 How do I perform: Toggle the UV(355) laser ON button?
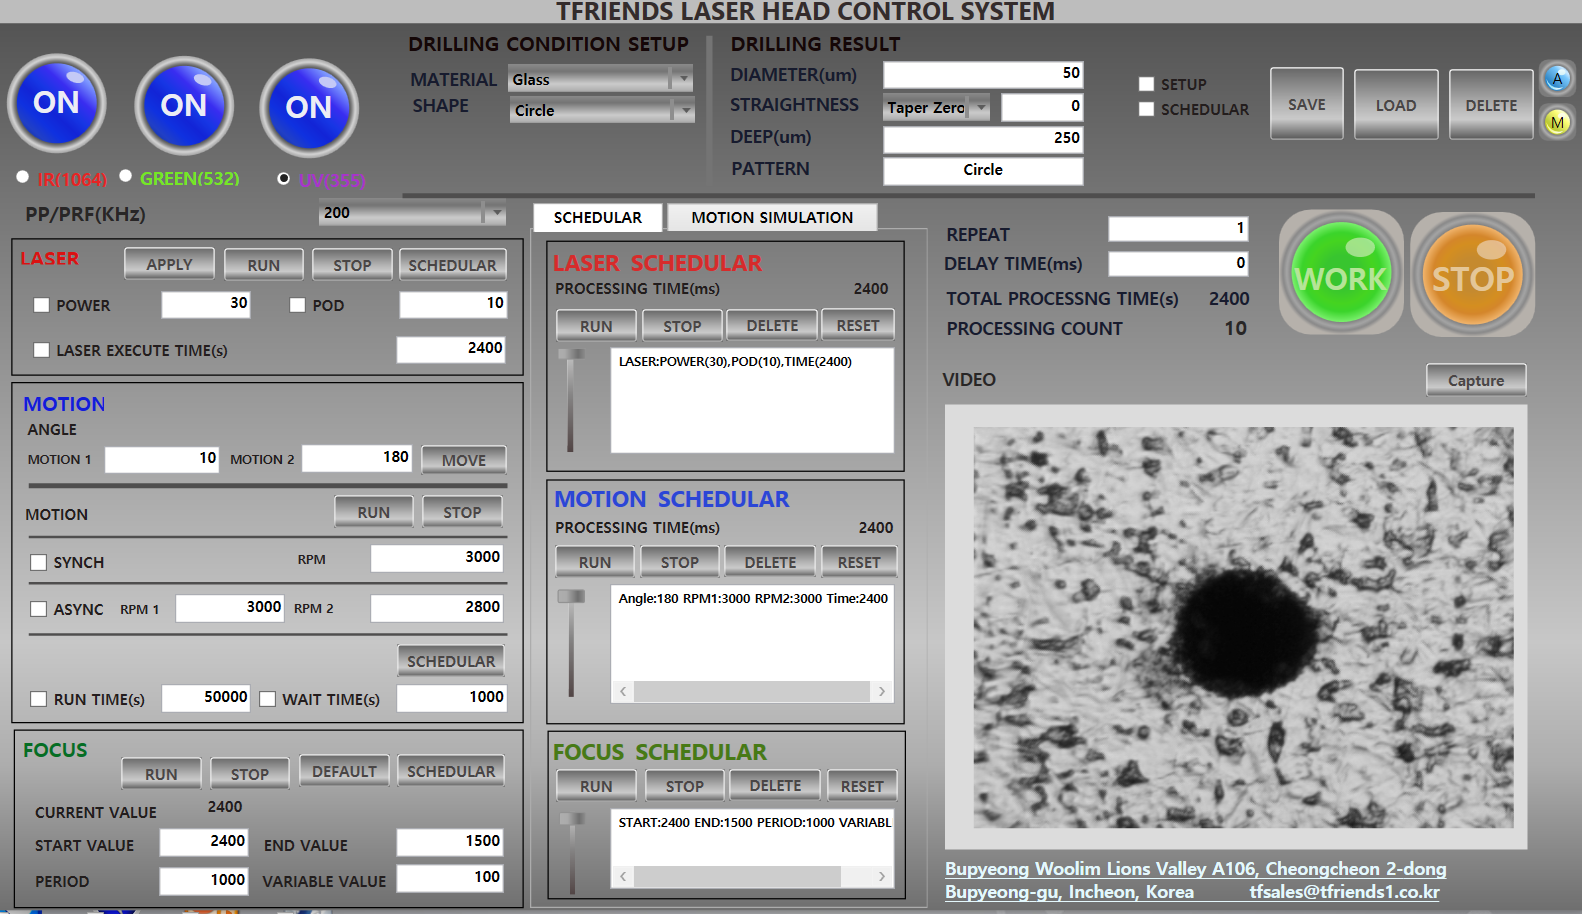point(309,107)
